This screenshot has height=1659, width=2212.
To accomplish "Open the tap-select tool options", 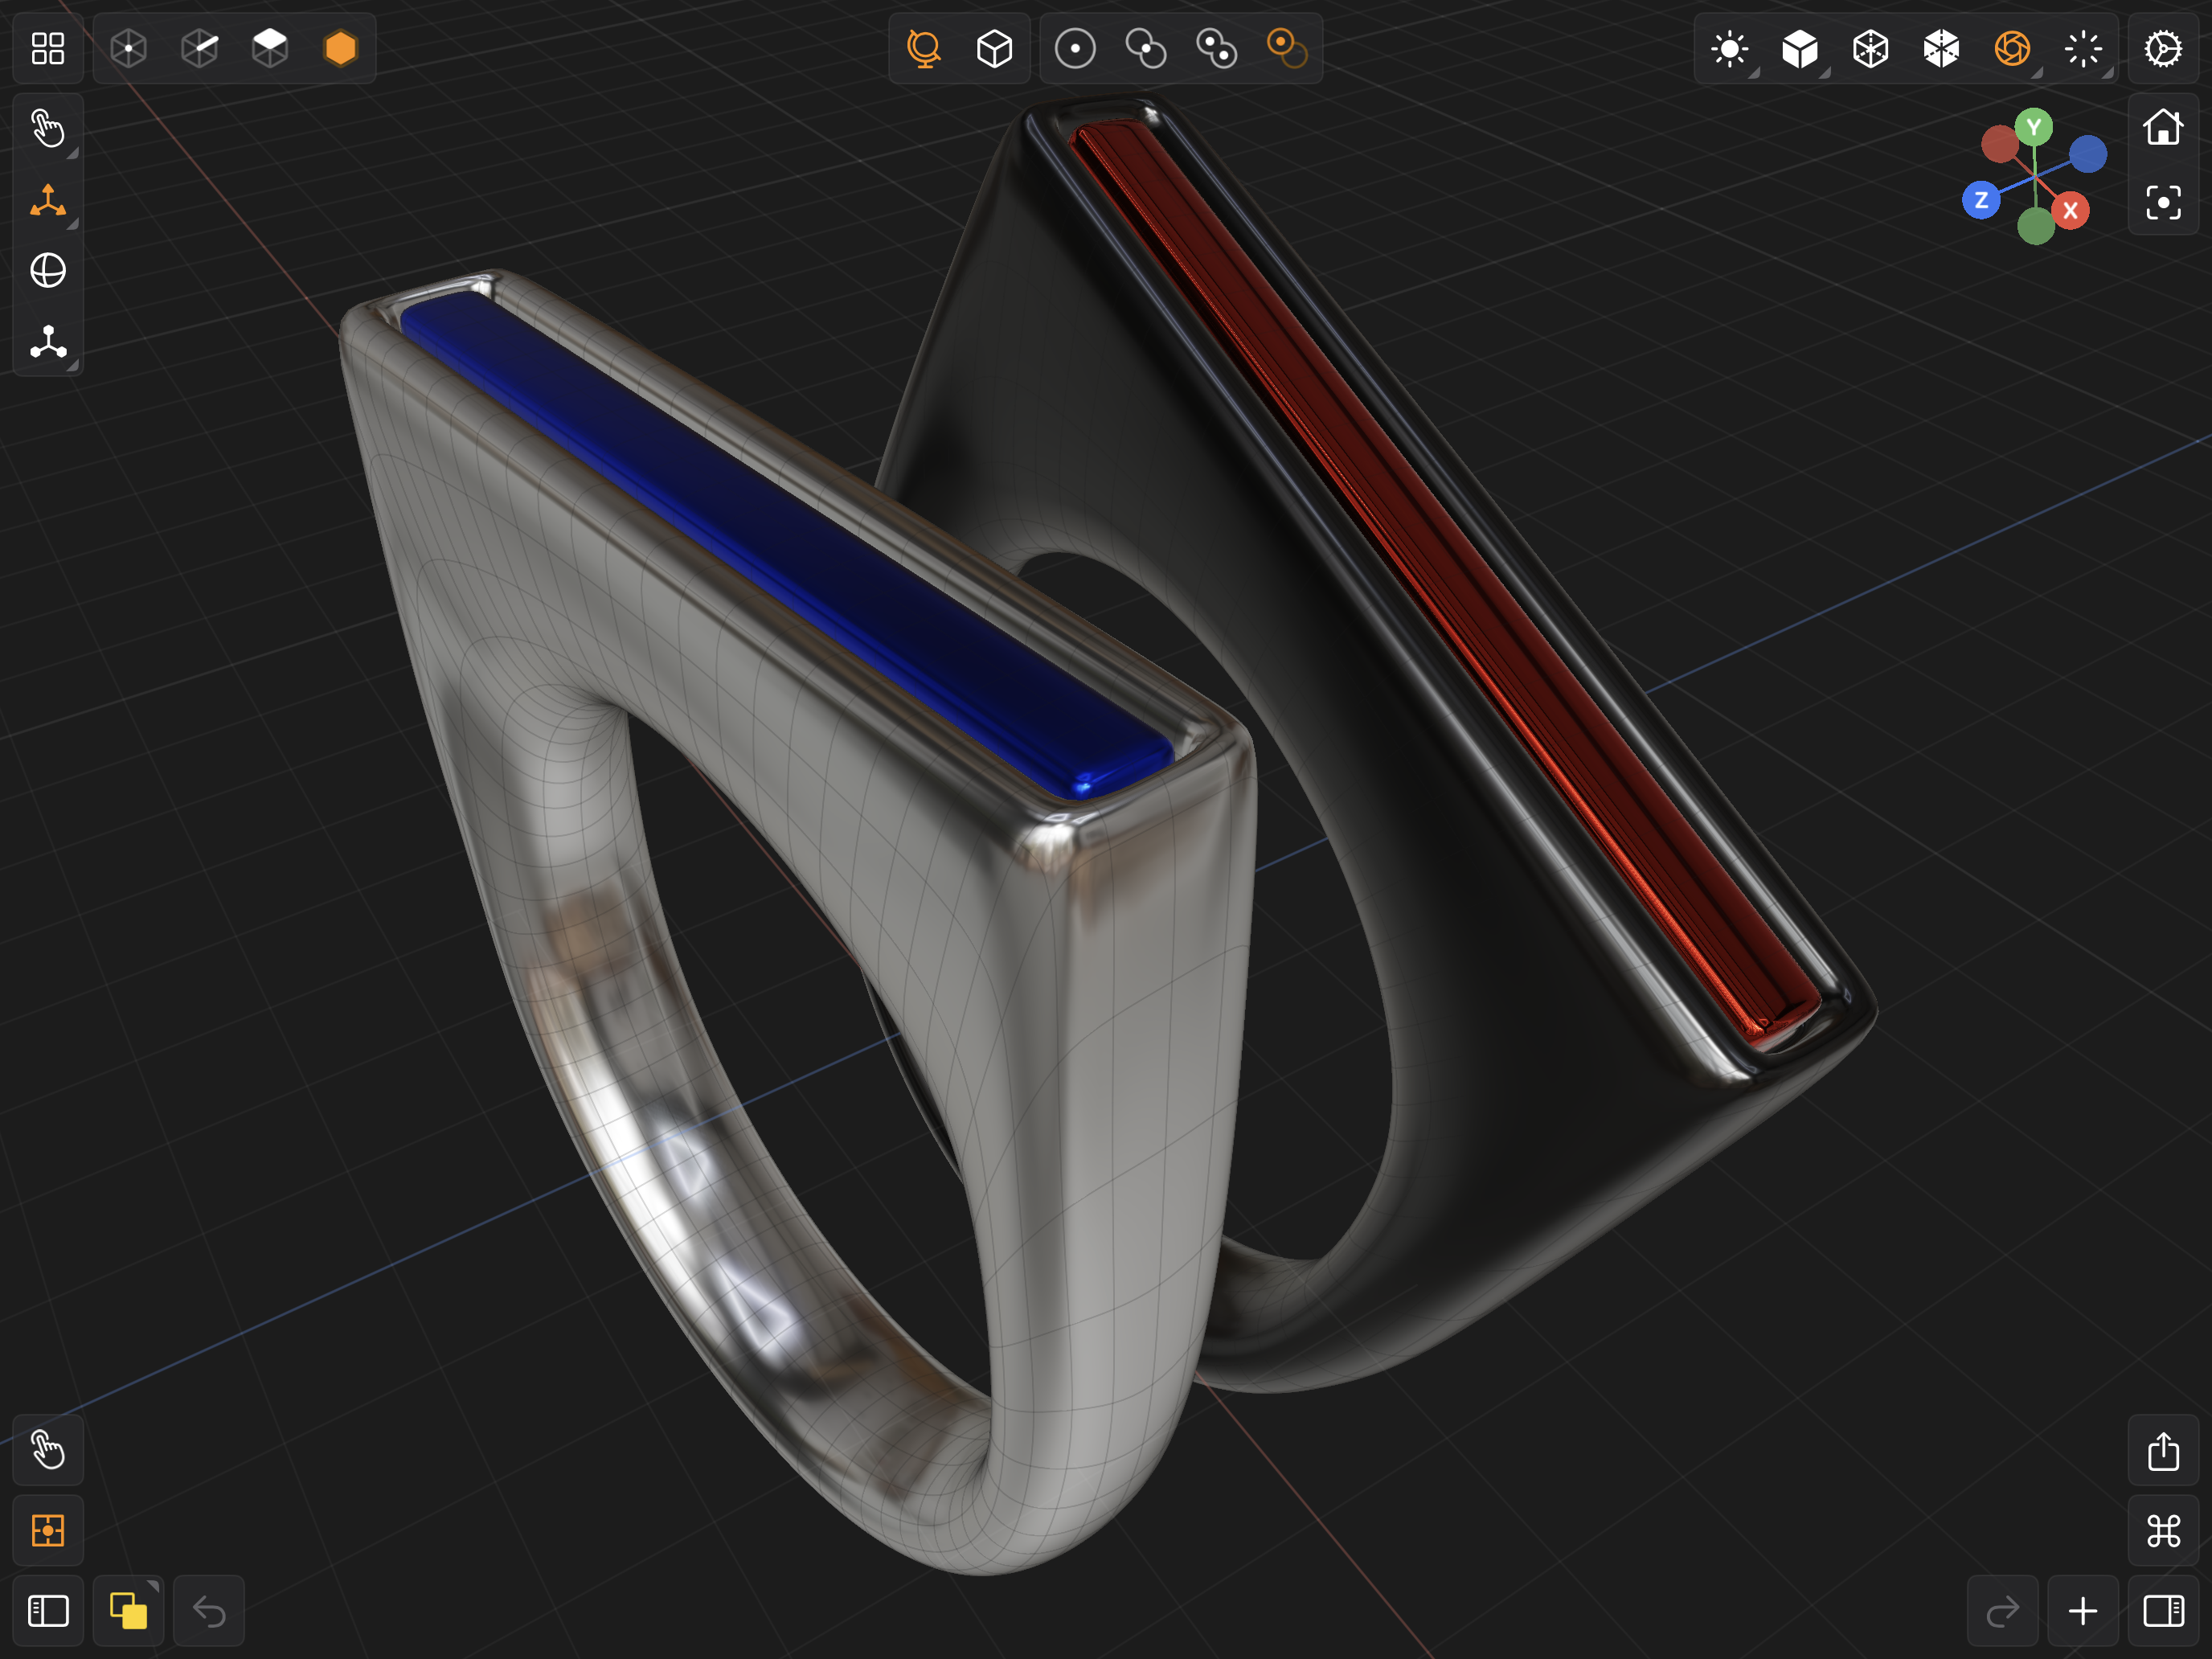I will 48,129.
